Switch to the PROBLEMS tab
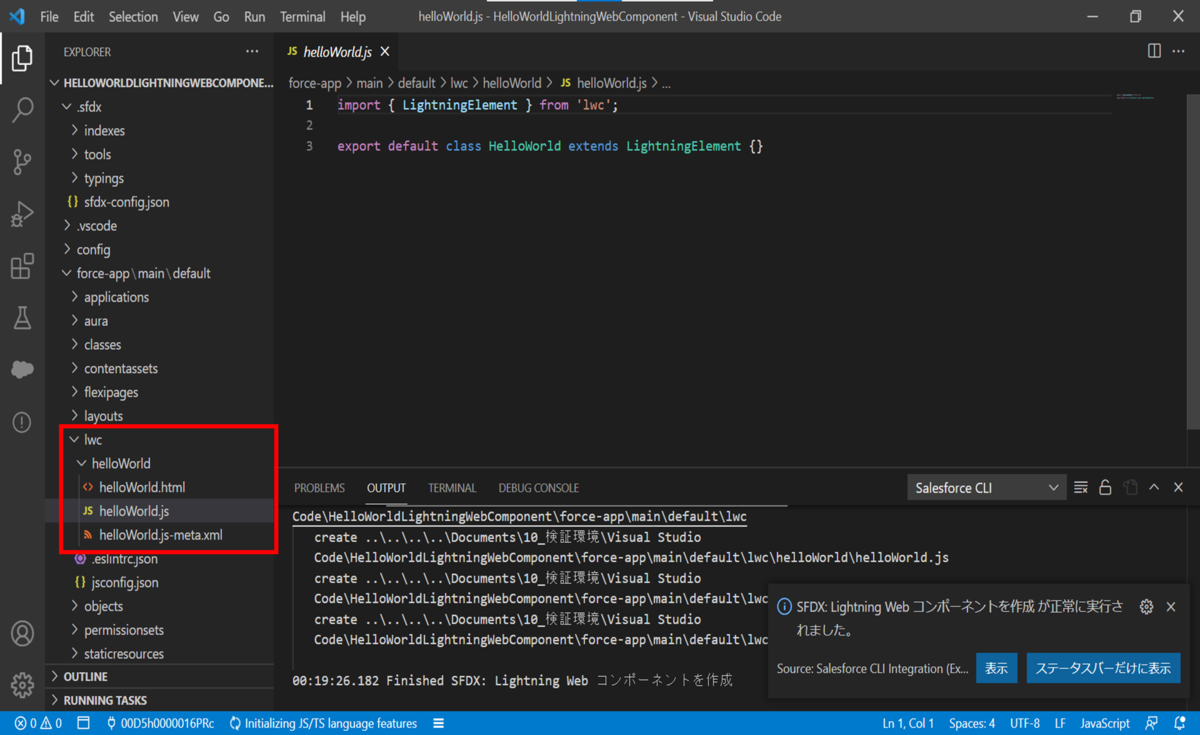 (x=319, y=488)
